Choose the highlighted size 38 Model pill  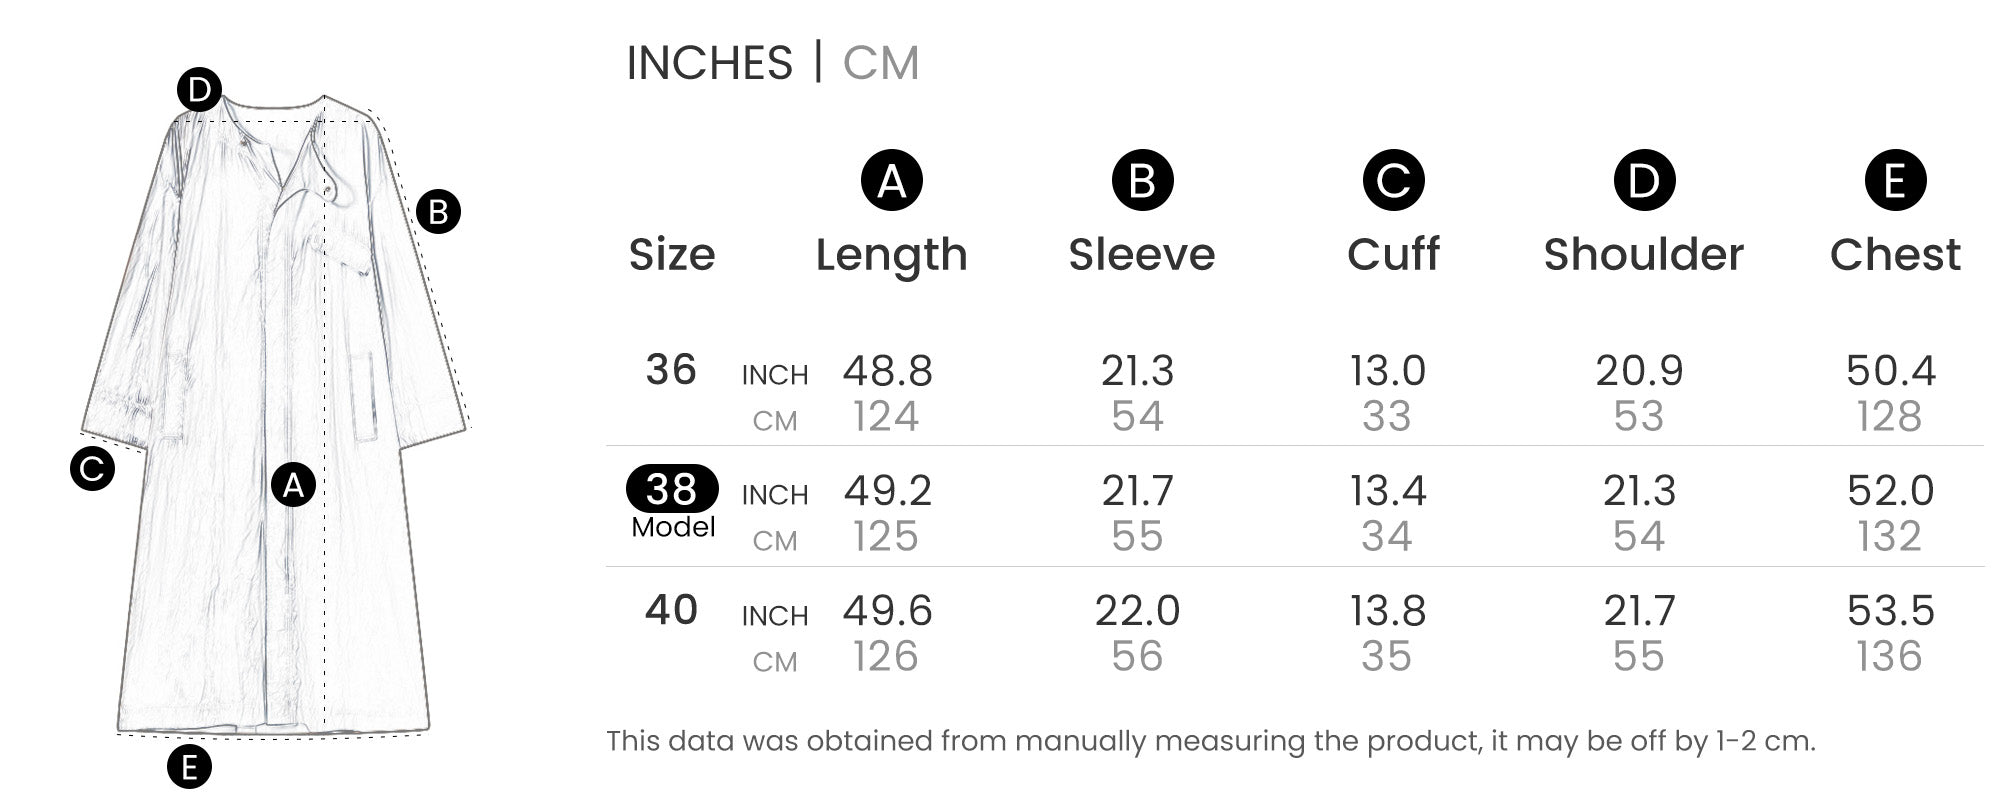point(672,490)
